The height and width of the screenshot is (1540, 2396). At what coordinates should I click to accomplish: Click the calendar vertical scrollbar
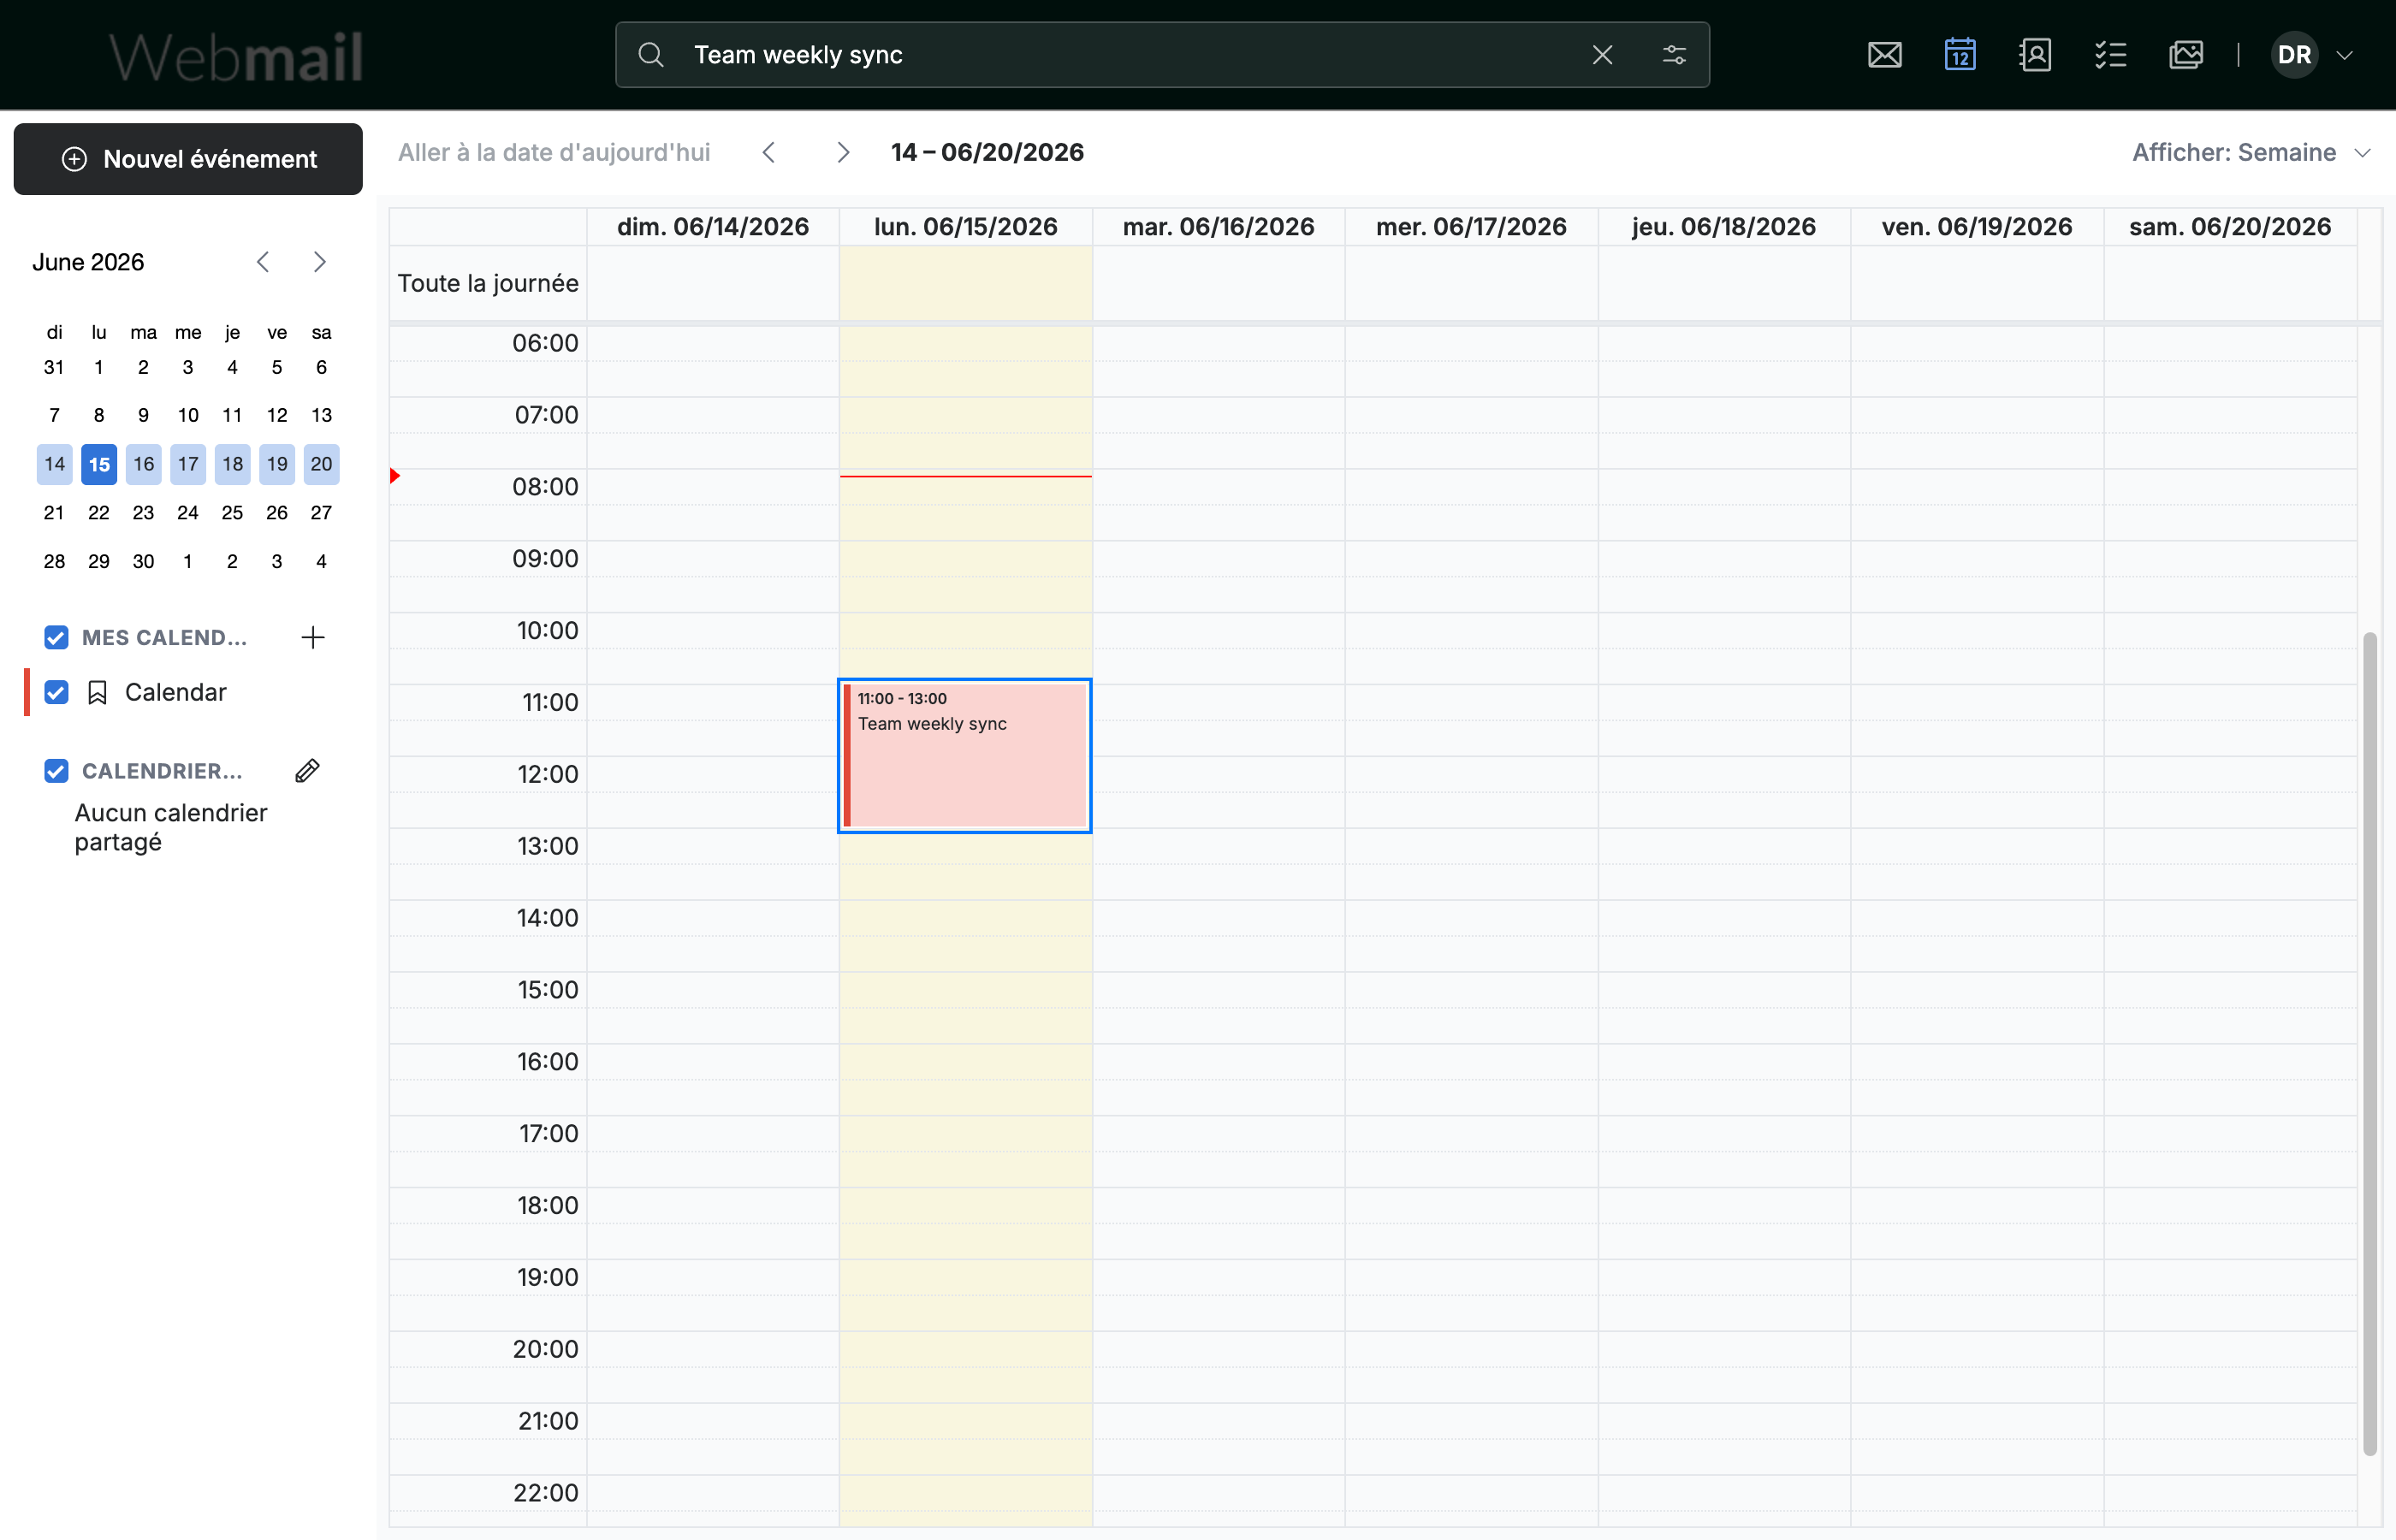pyautogui.click(x=2369, y=1043)
